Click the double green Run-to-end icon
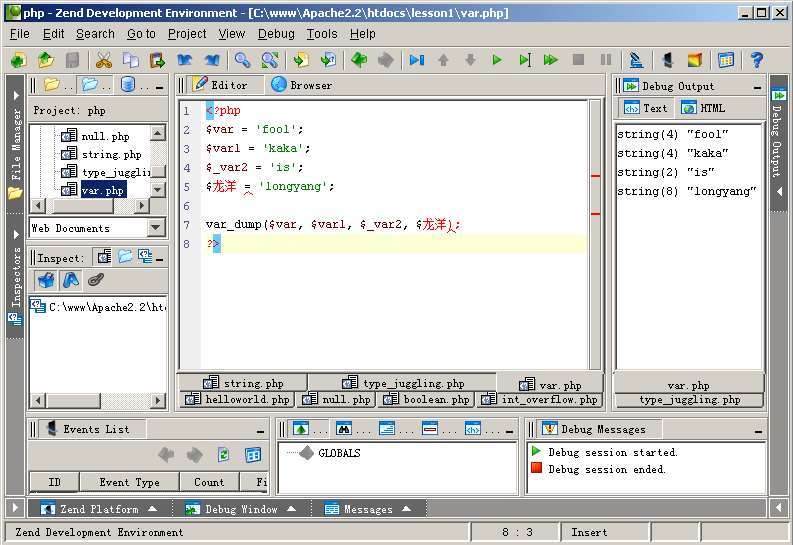This screenshot has height=545, width=793. [x=551, y=60]
